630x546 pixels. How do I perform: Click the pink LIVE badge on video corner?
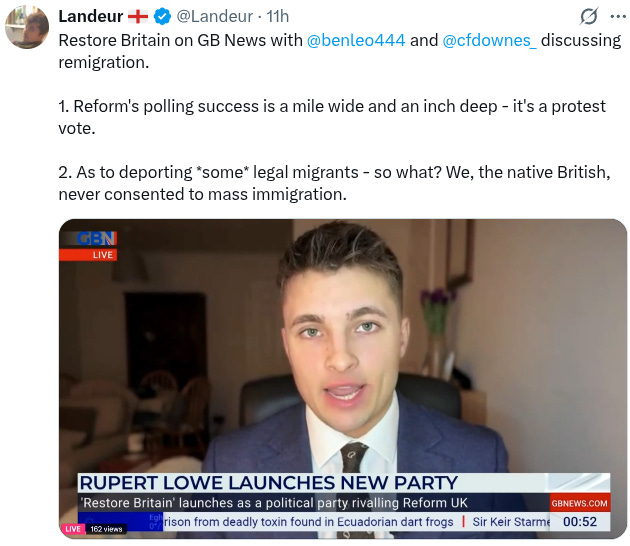(73, 529)
